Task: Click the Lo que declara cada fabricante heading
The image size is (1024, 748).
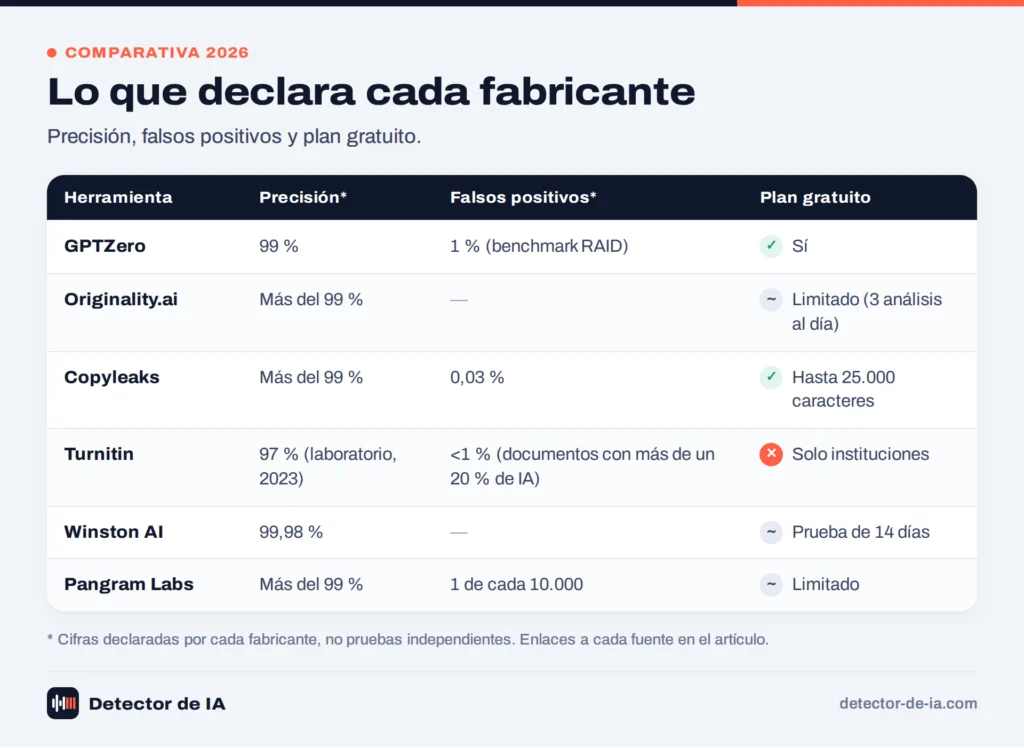Action: click(x=371, y=91)
